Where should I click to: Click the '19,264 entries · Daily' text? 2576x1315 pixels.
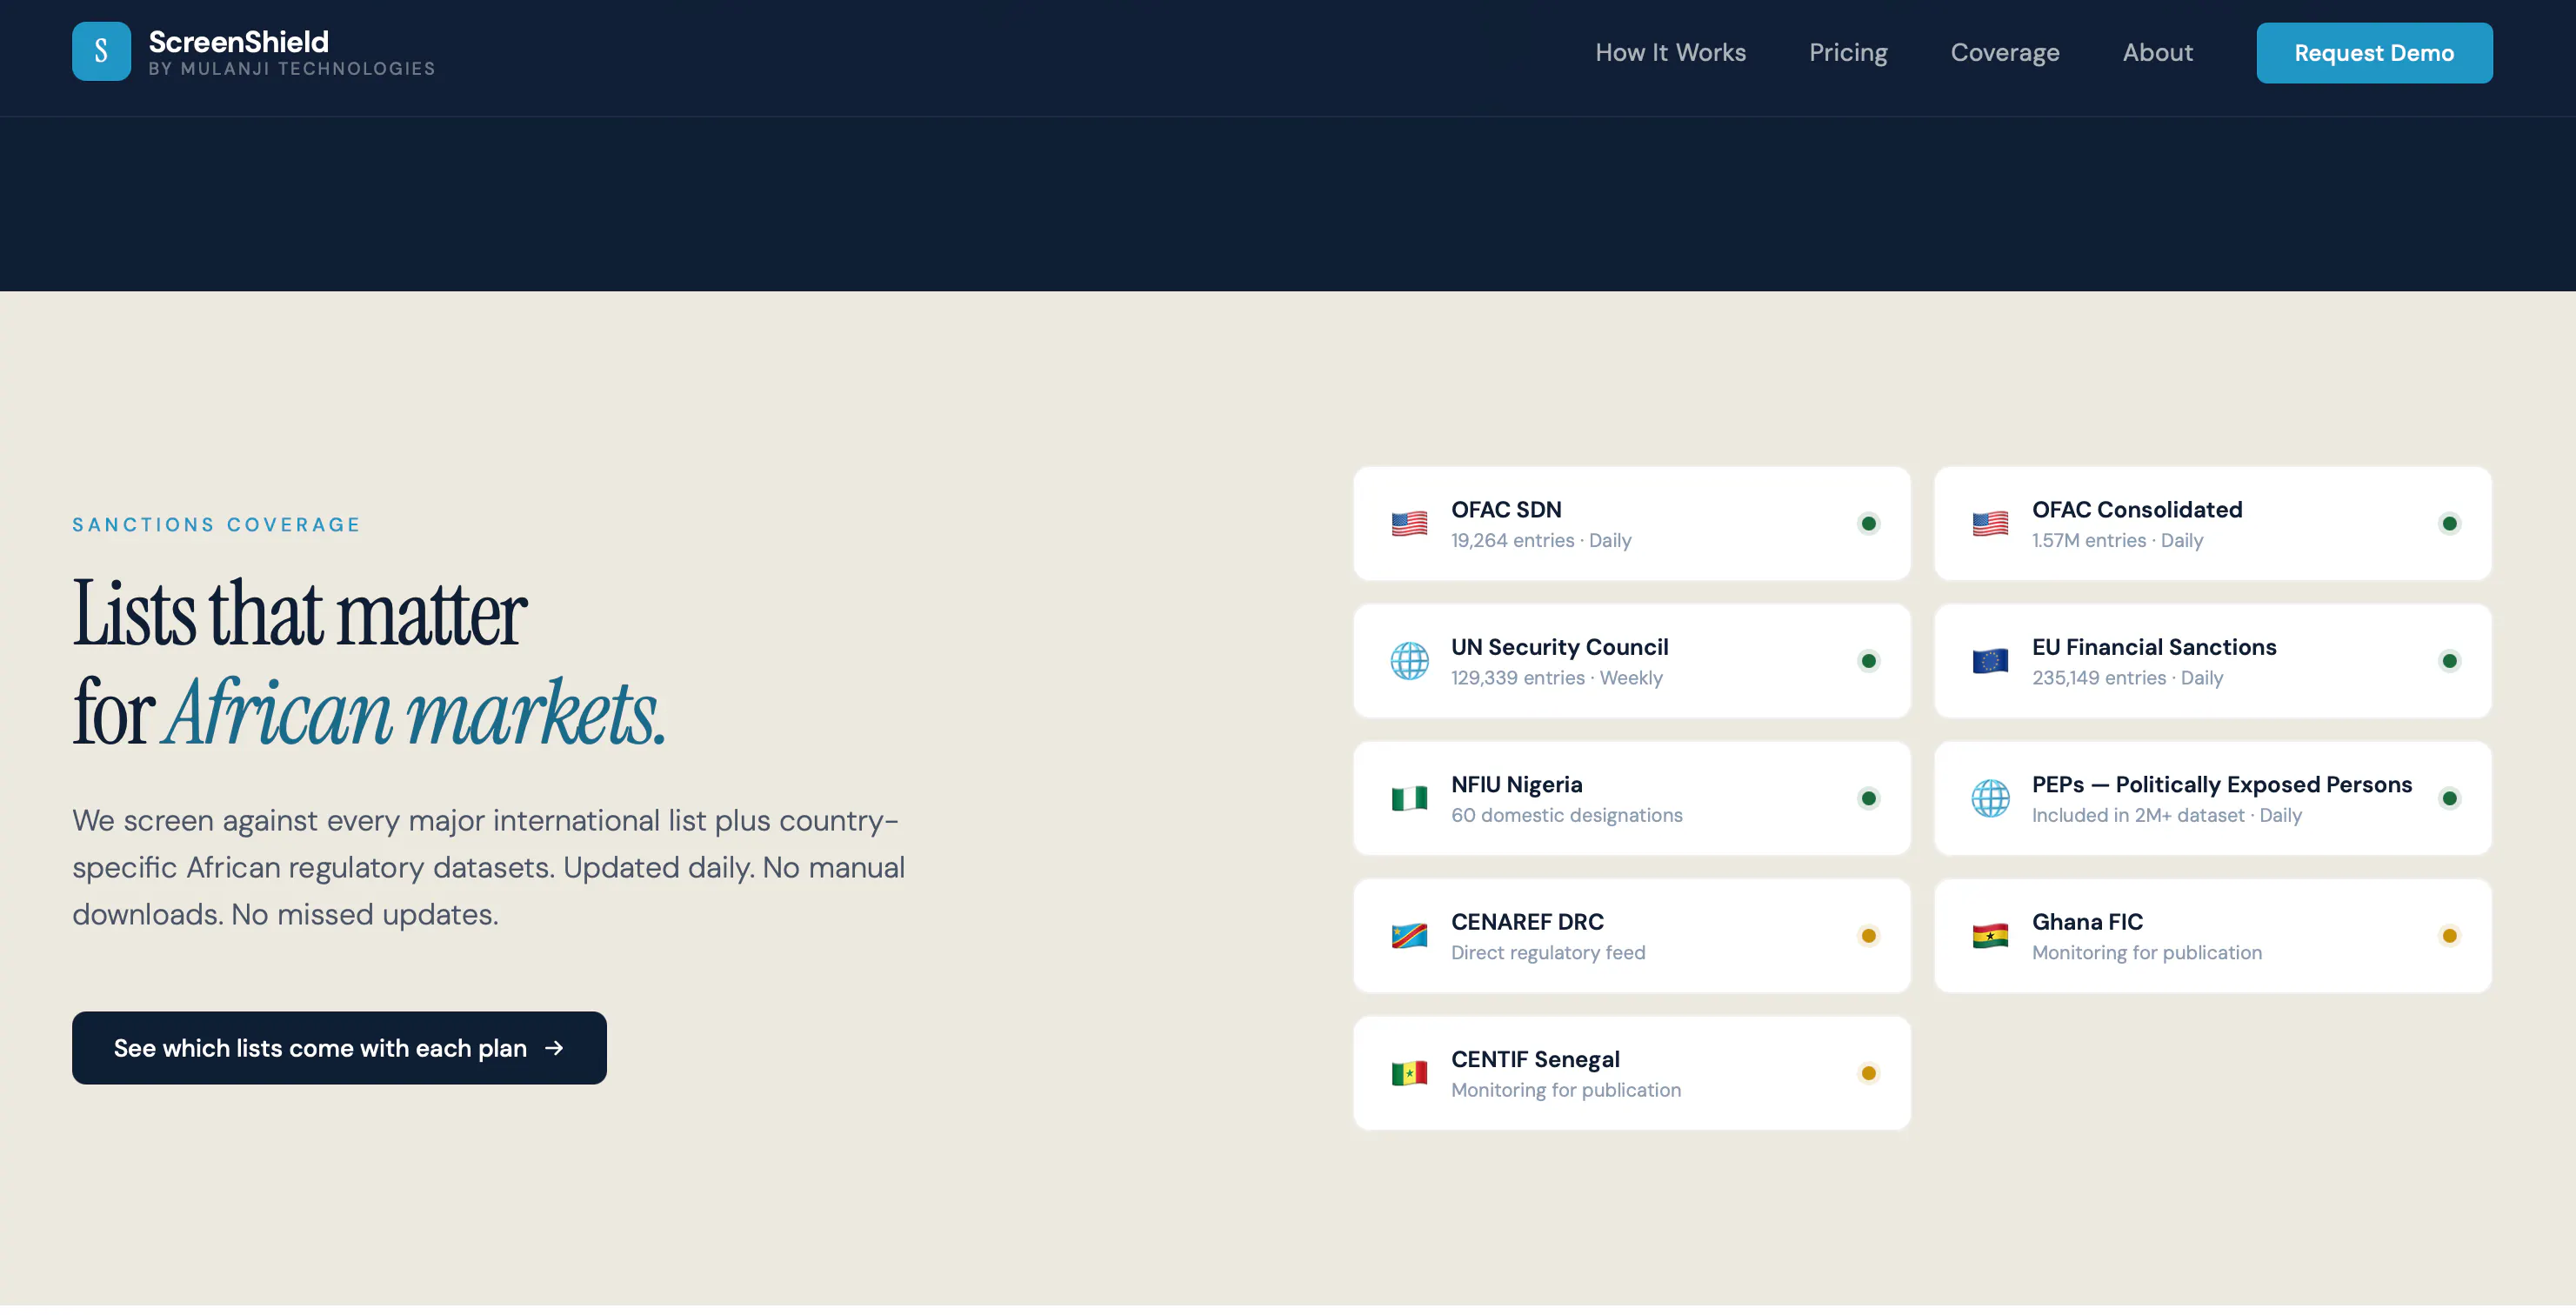(x=1541, y=541)
